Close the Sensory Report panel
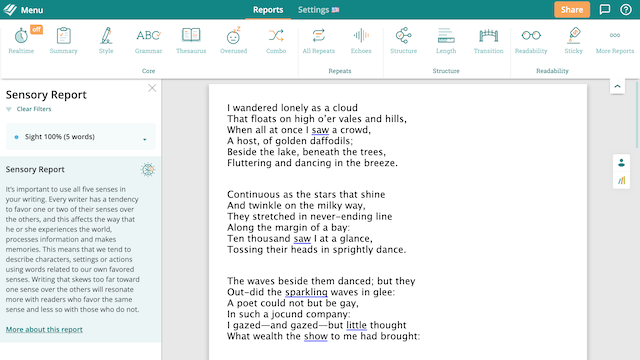Viewport: 640px width, 360px height. (152, 88)
